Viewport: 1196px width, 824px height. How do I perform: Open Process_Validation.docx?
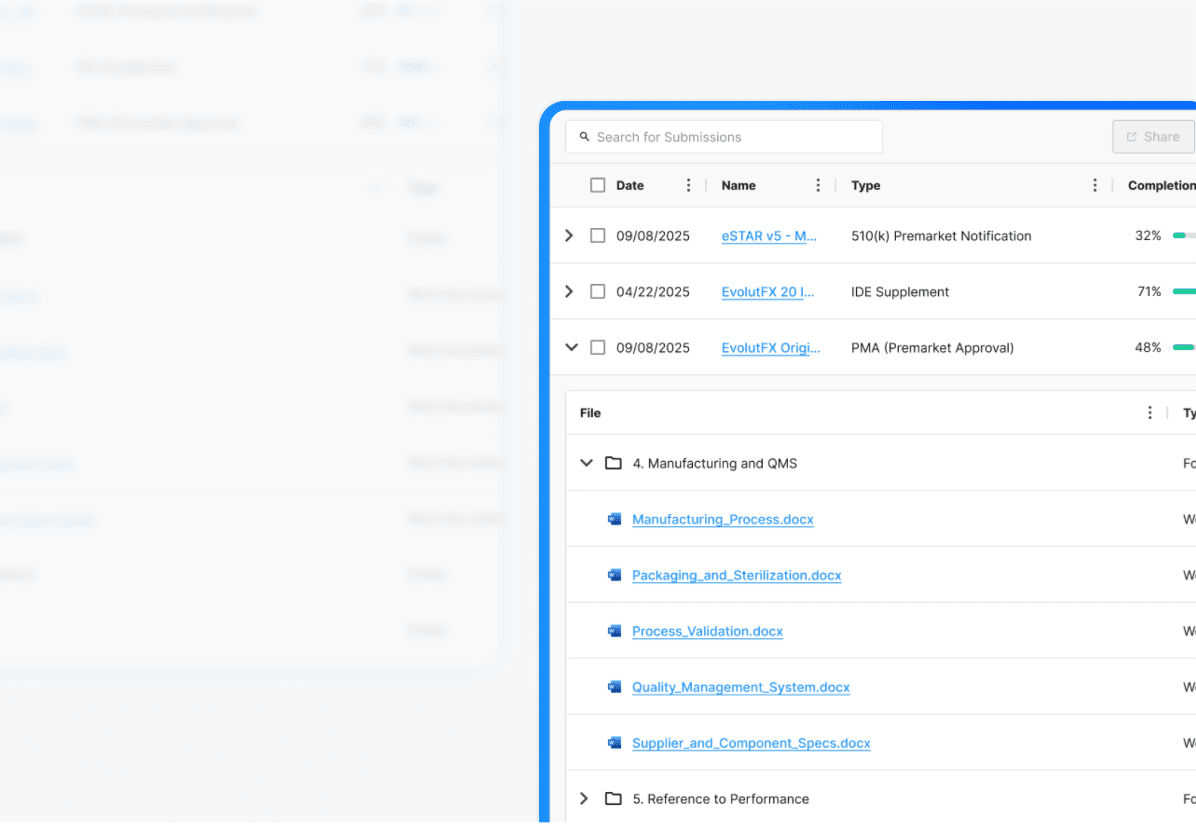tap(707, 631)
